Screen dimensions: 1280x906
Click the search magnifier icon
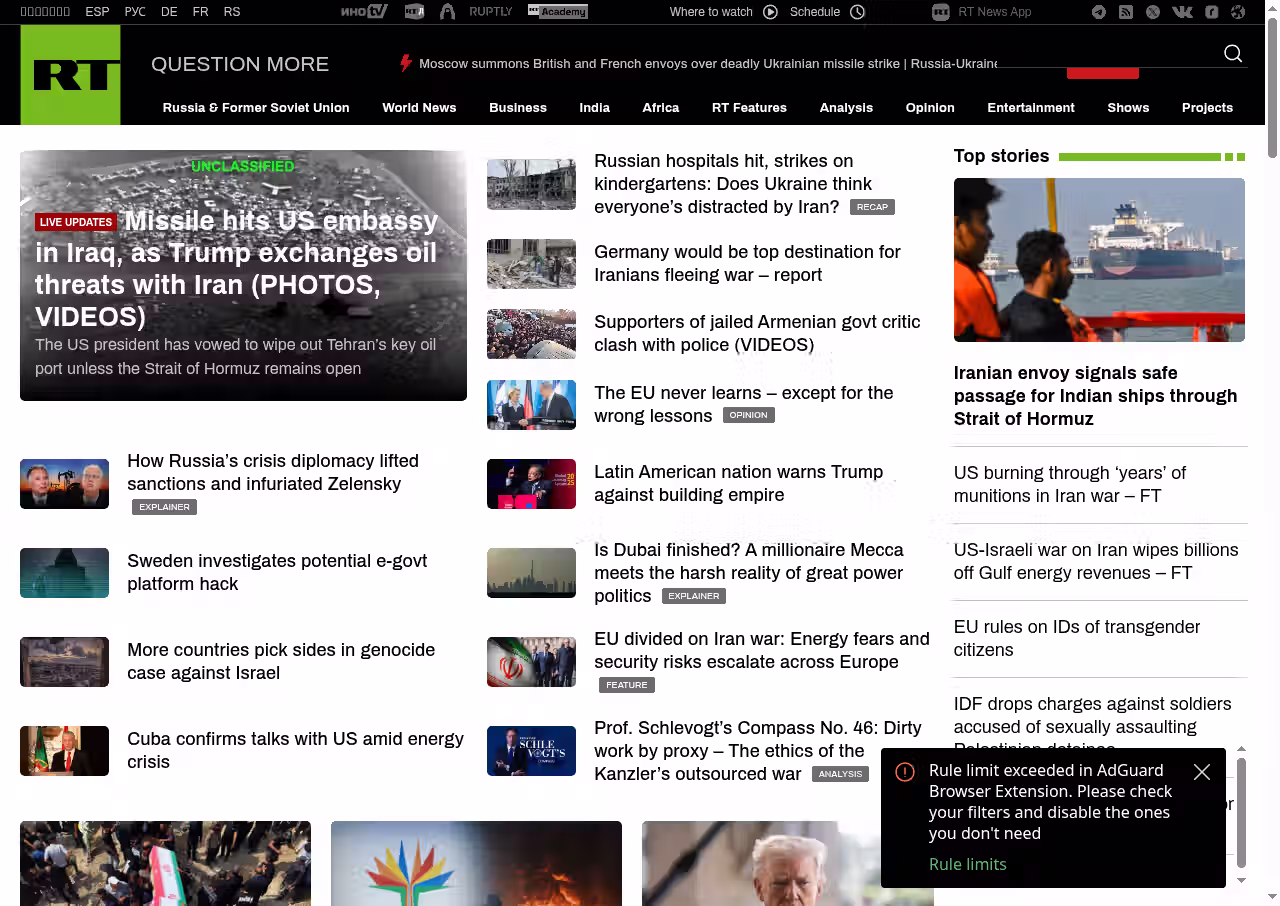click(x=1233, y=54)
